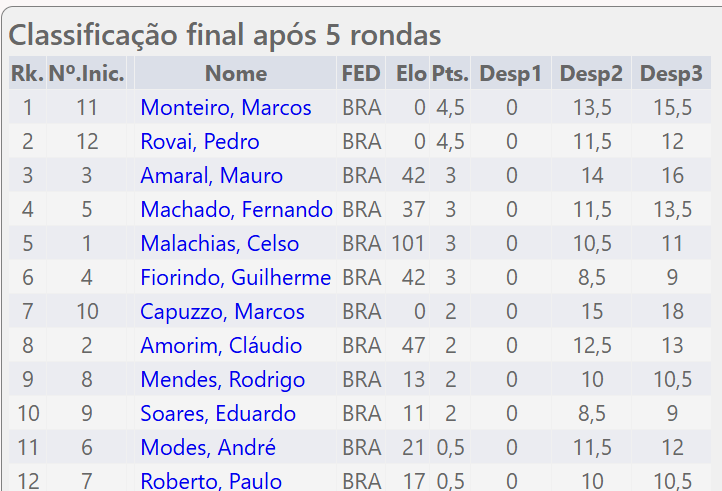Select the Machado, Fernando link
Image resolution: width=722 pixels, height=491 pixels.
point(236,210)
